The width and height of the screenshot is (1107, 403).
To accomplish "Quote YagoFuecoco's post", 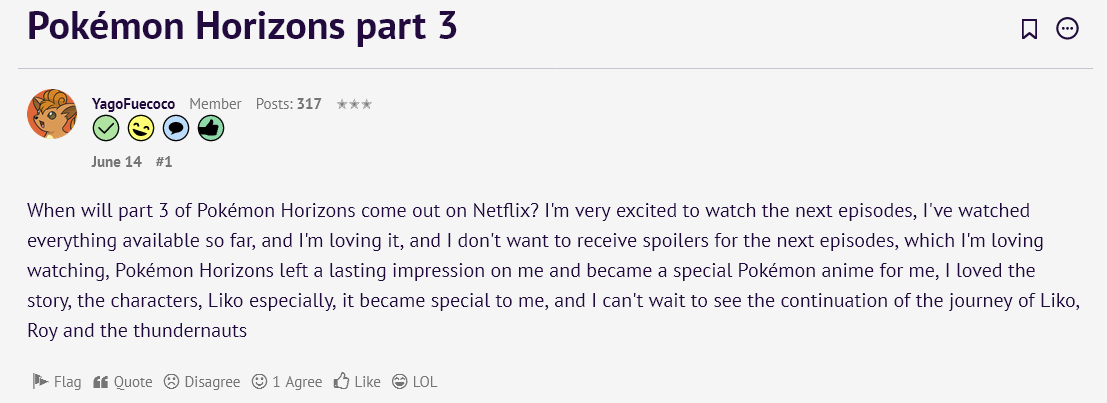I will tap(123, 381).
